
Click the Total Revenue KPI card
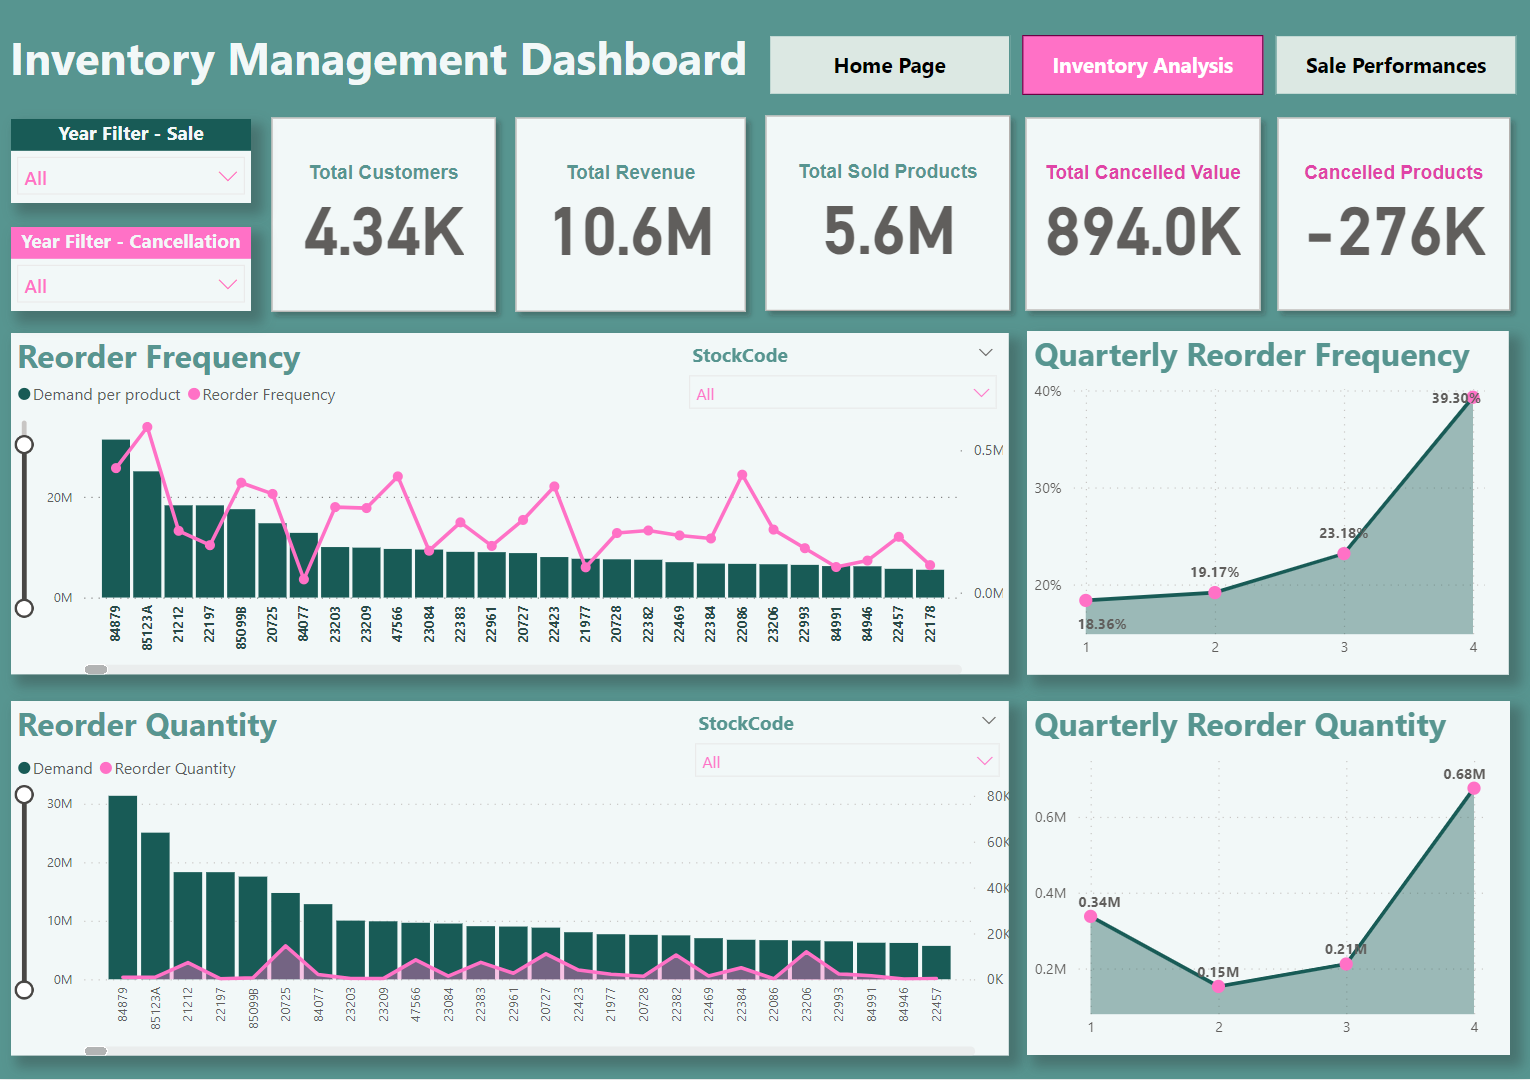[x=630, y=214]
